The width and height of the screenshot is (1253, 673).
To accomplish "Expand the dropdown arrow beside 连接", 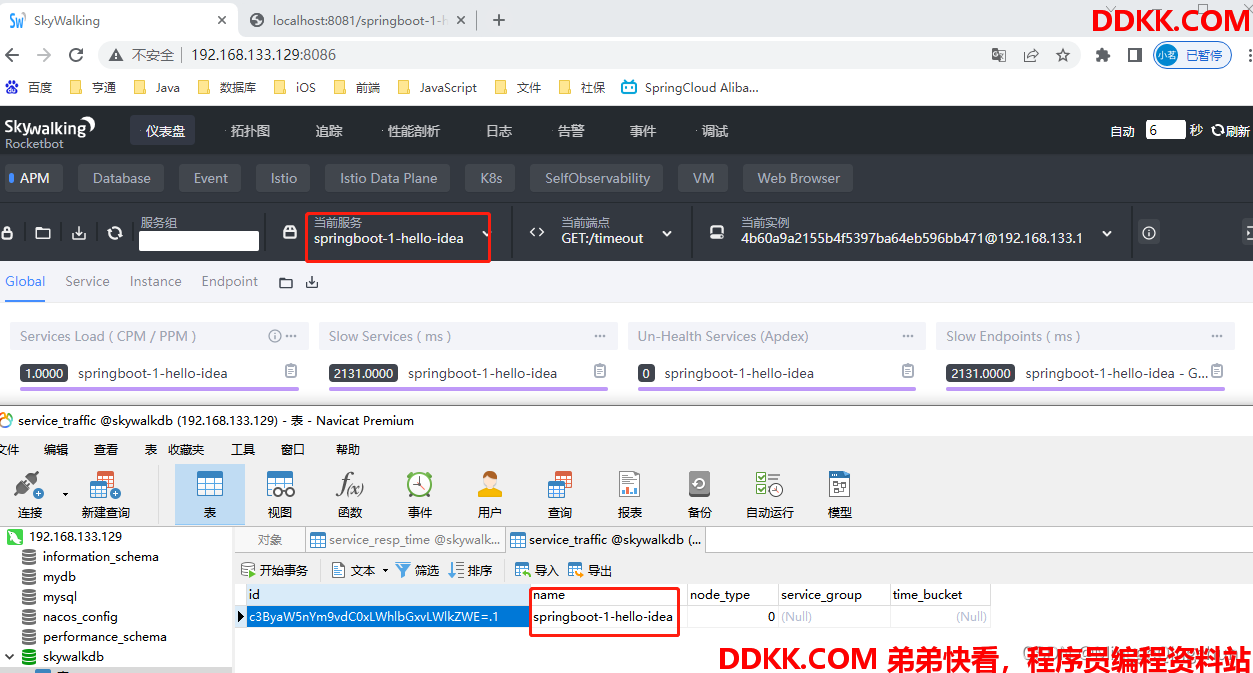I will click(65, 493).
